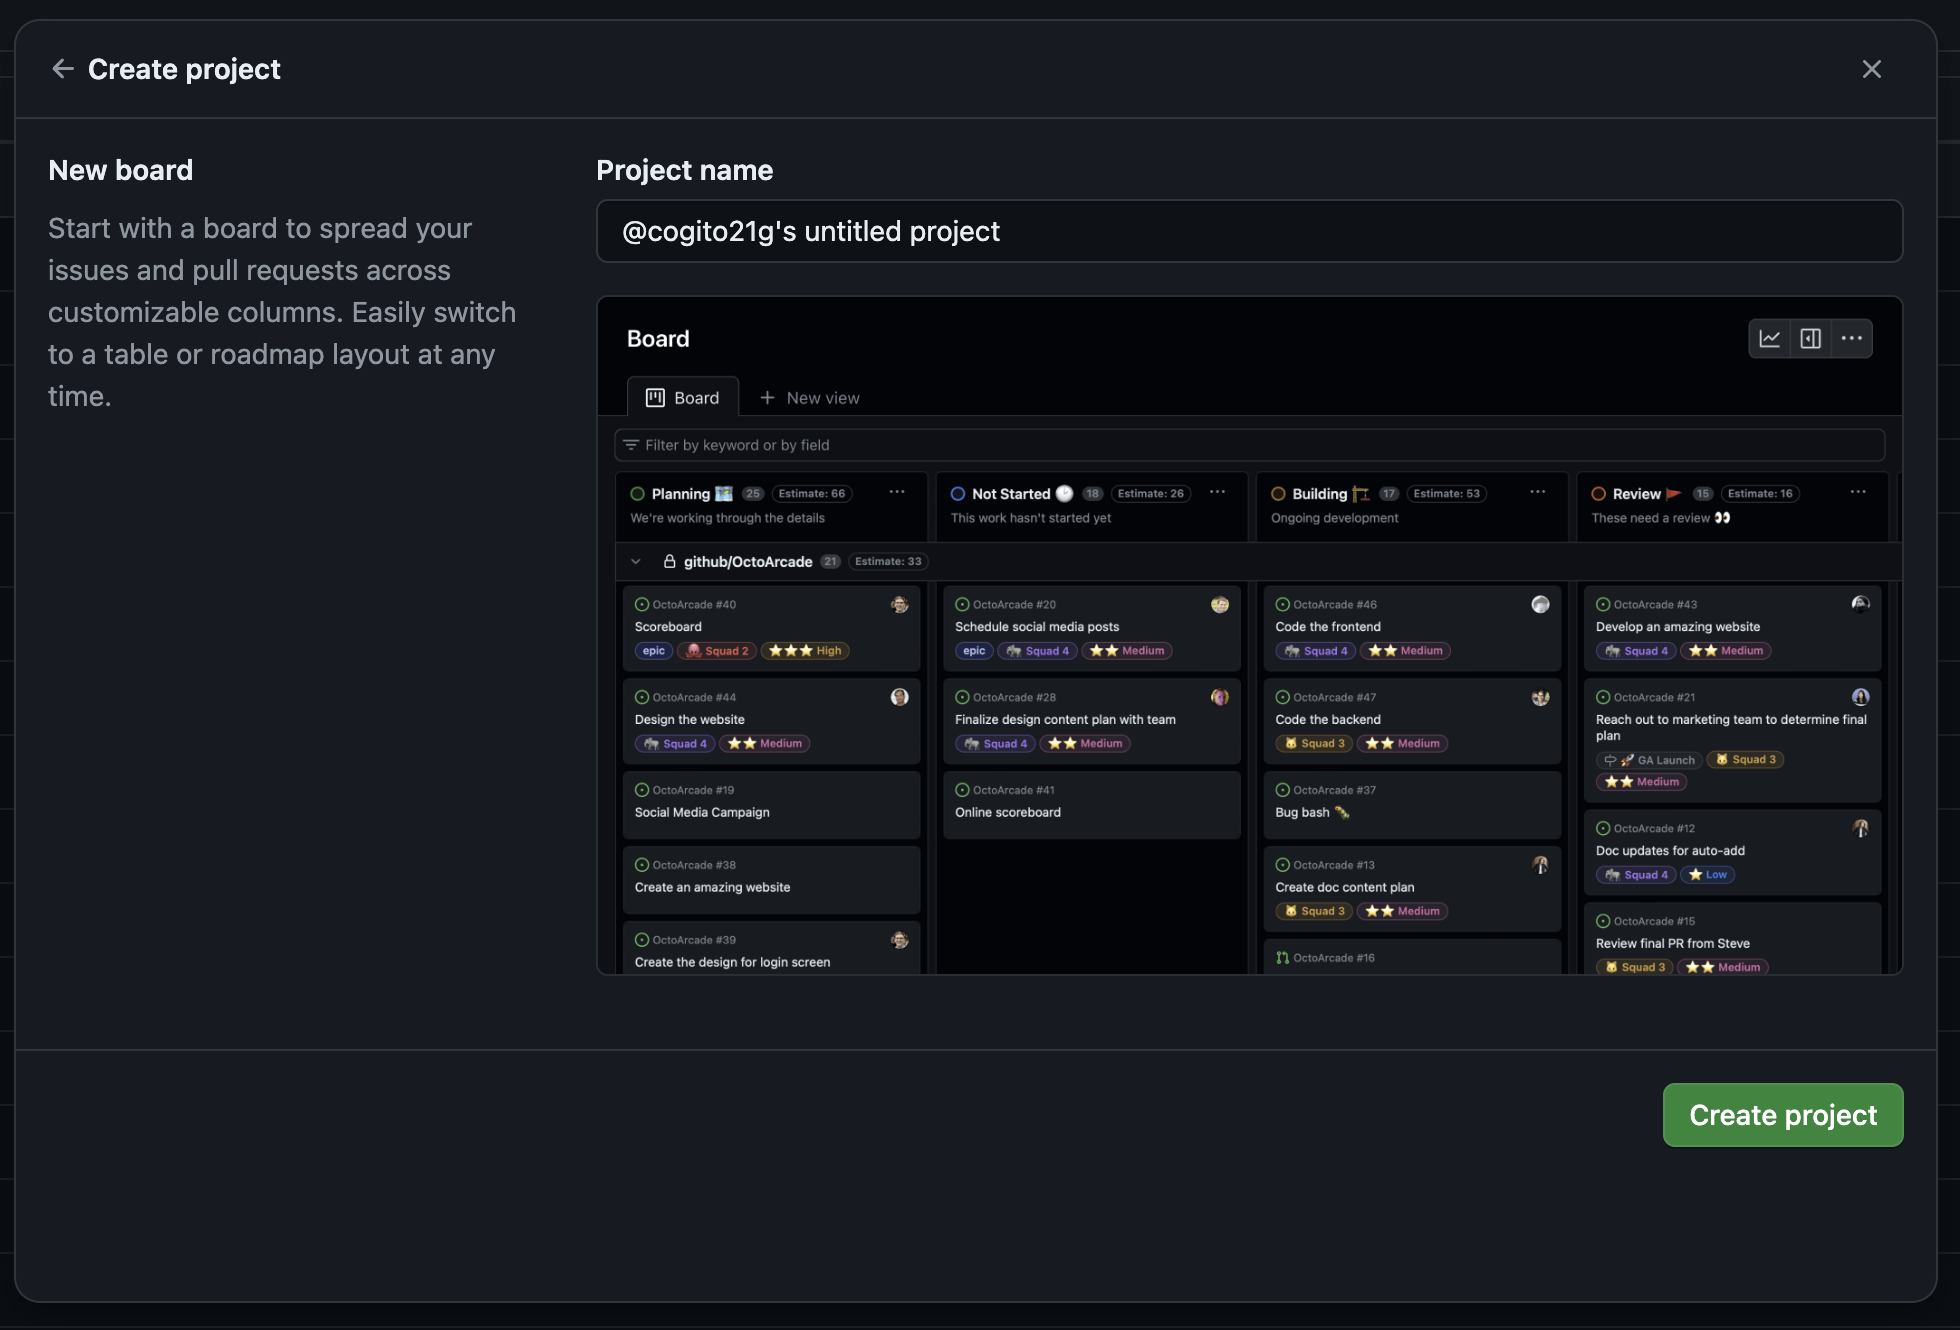Click the lock icon next to github/OctoArcade

click(669, 562)
